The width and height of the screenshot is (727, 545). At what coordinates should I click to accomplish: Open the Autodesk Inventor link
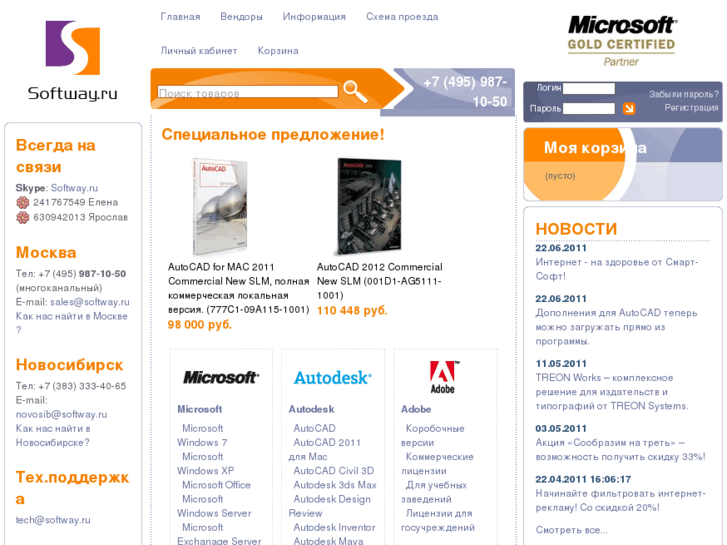pyautogui.click(x=334, y=527)
